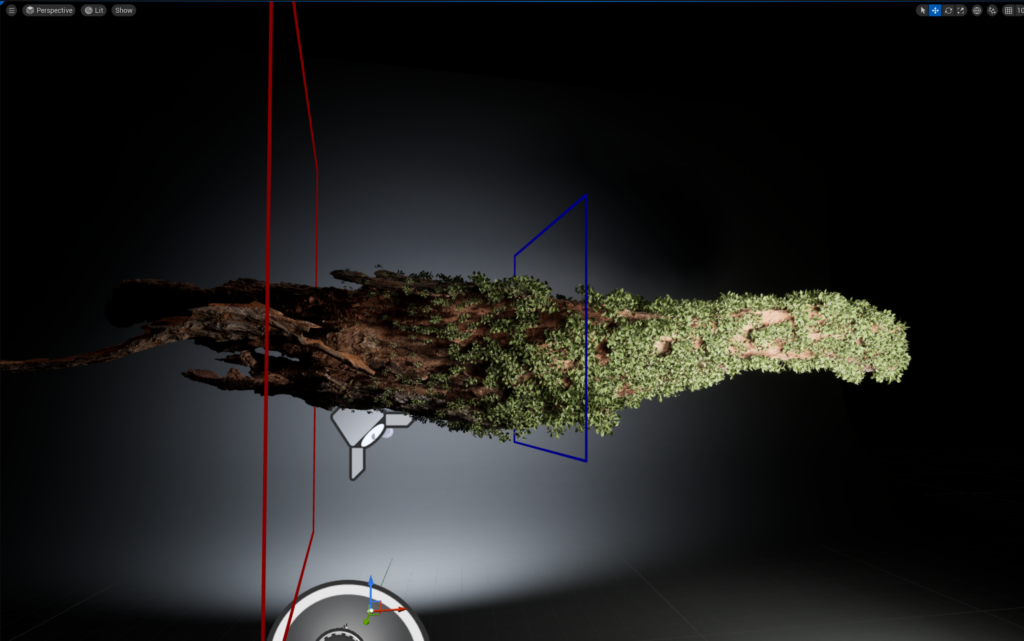The image size is (1024, 641).
Task: Activate the Select objects arrow tool
Action: tap(922, 10)
